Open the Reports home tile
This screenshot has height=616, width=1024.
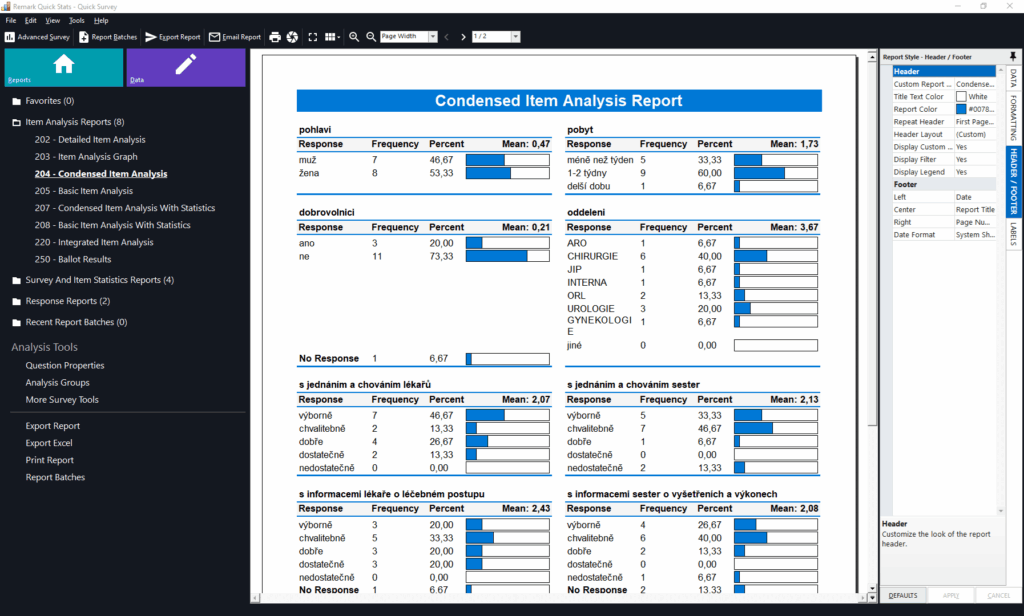pos(63,67)
